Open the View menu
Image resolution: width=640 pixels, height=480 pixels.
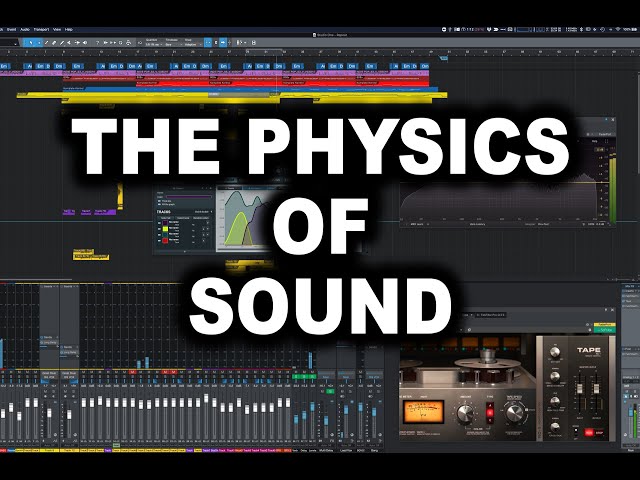(57, 29)
